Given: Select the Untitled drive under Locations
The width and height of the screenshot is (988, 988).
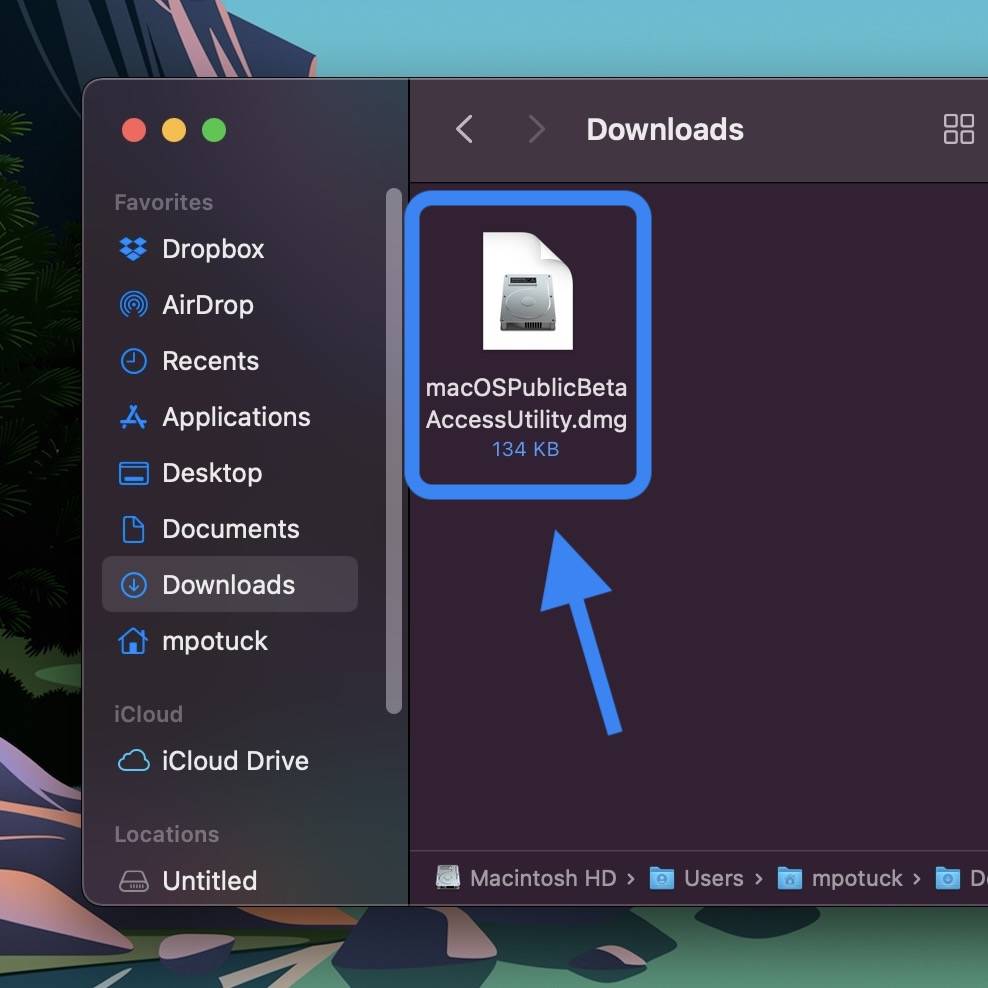Looking at the screenshot, I should pyautogui.click(x=210, y=881).
